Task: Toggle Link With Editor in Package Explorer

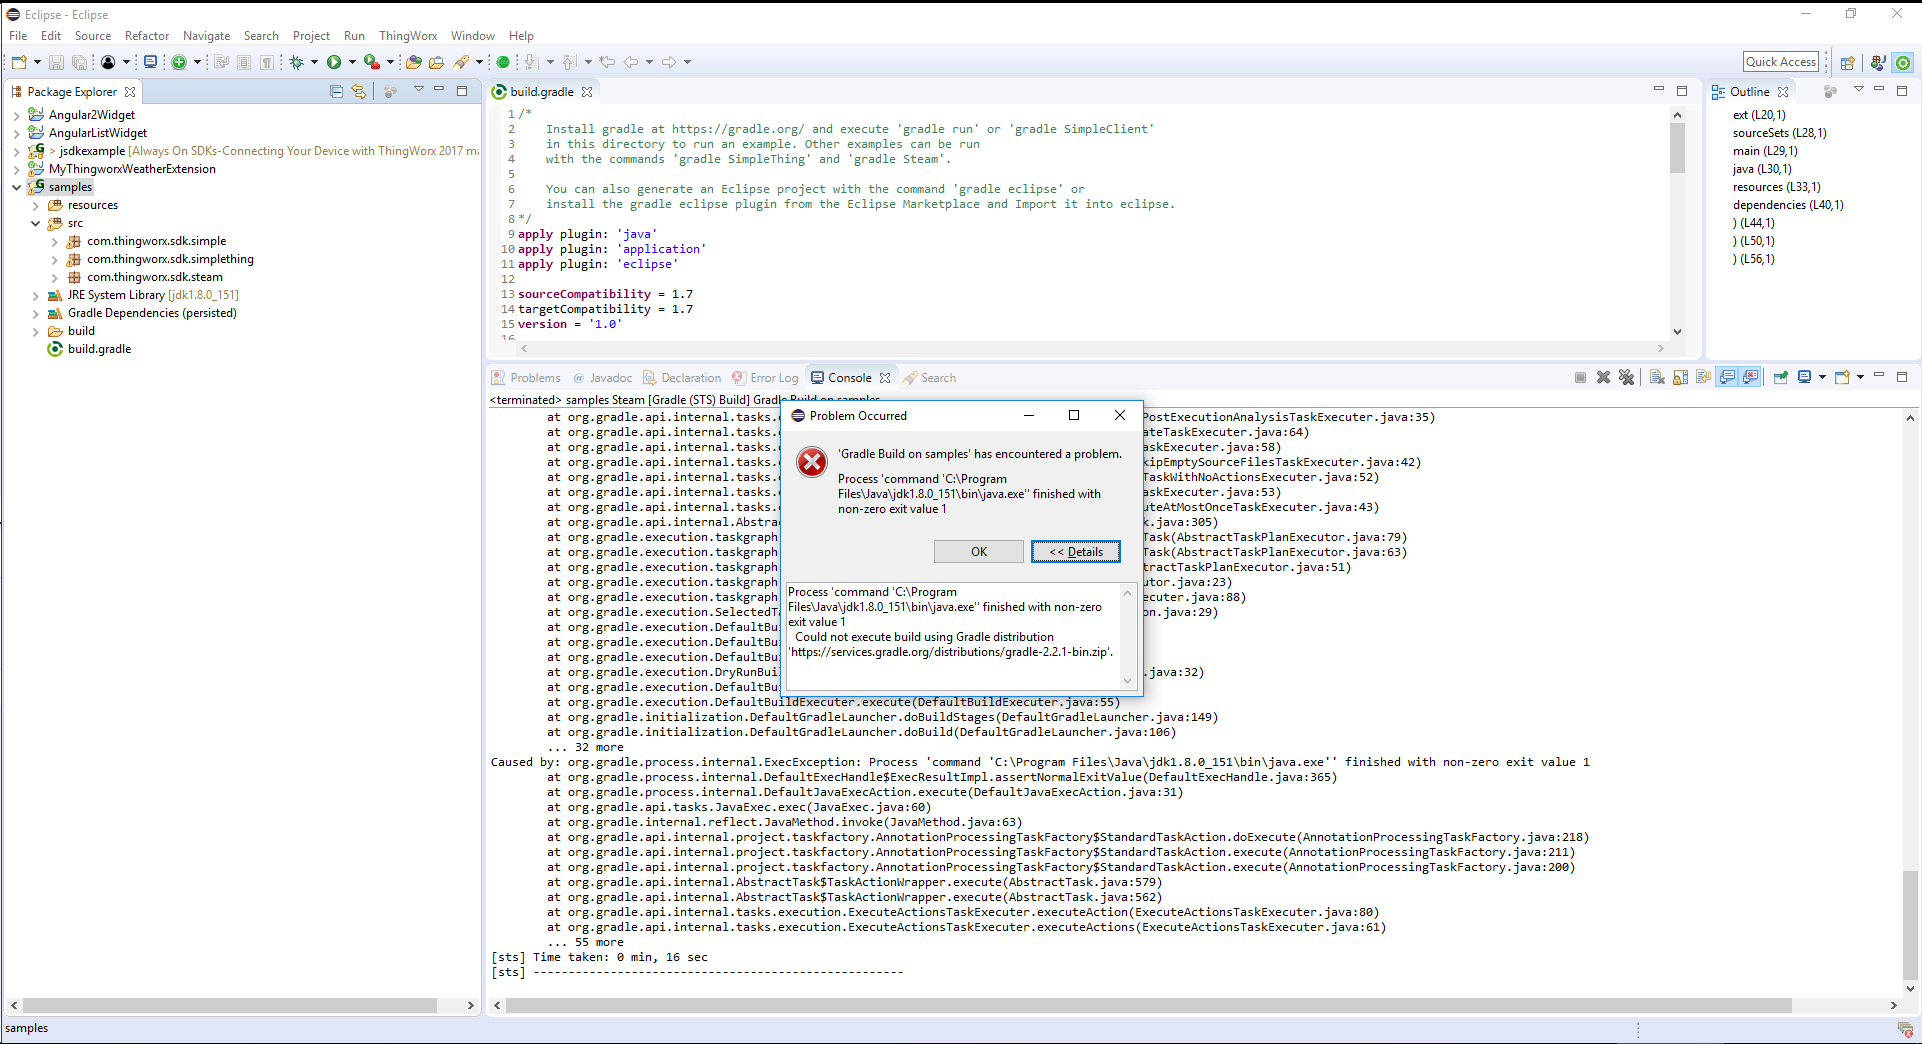Action: (358, 91)
